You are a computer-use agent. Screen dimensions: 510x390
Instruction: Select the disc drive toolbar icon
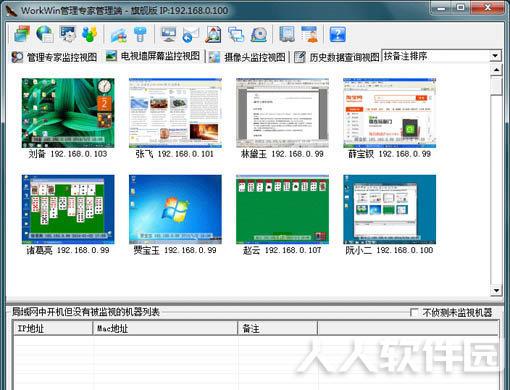click(259, 34)
